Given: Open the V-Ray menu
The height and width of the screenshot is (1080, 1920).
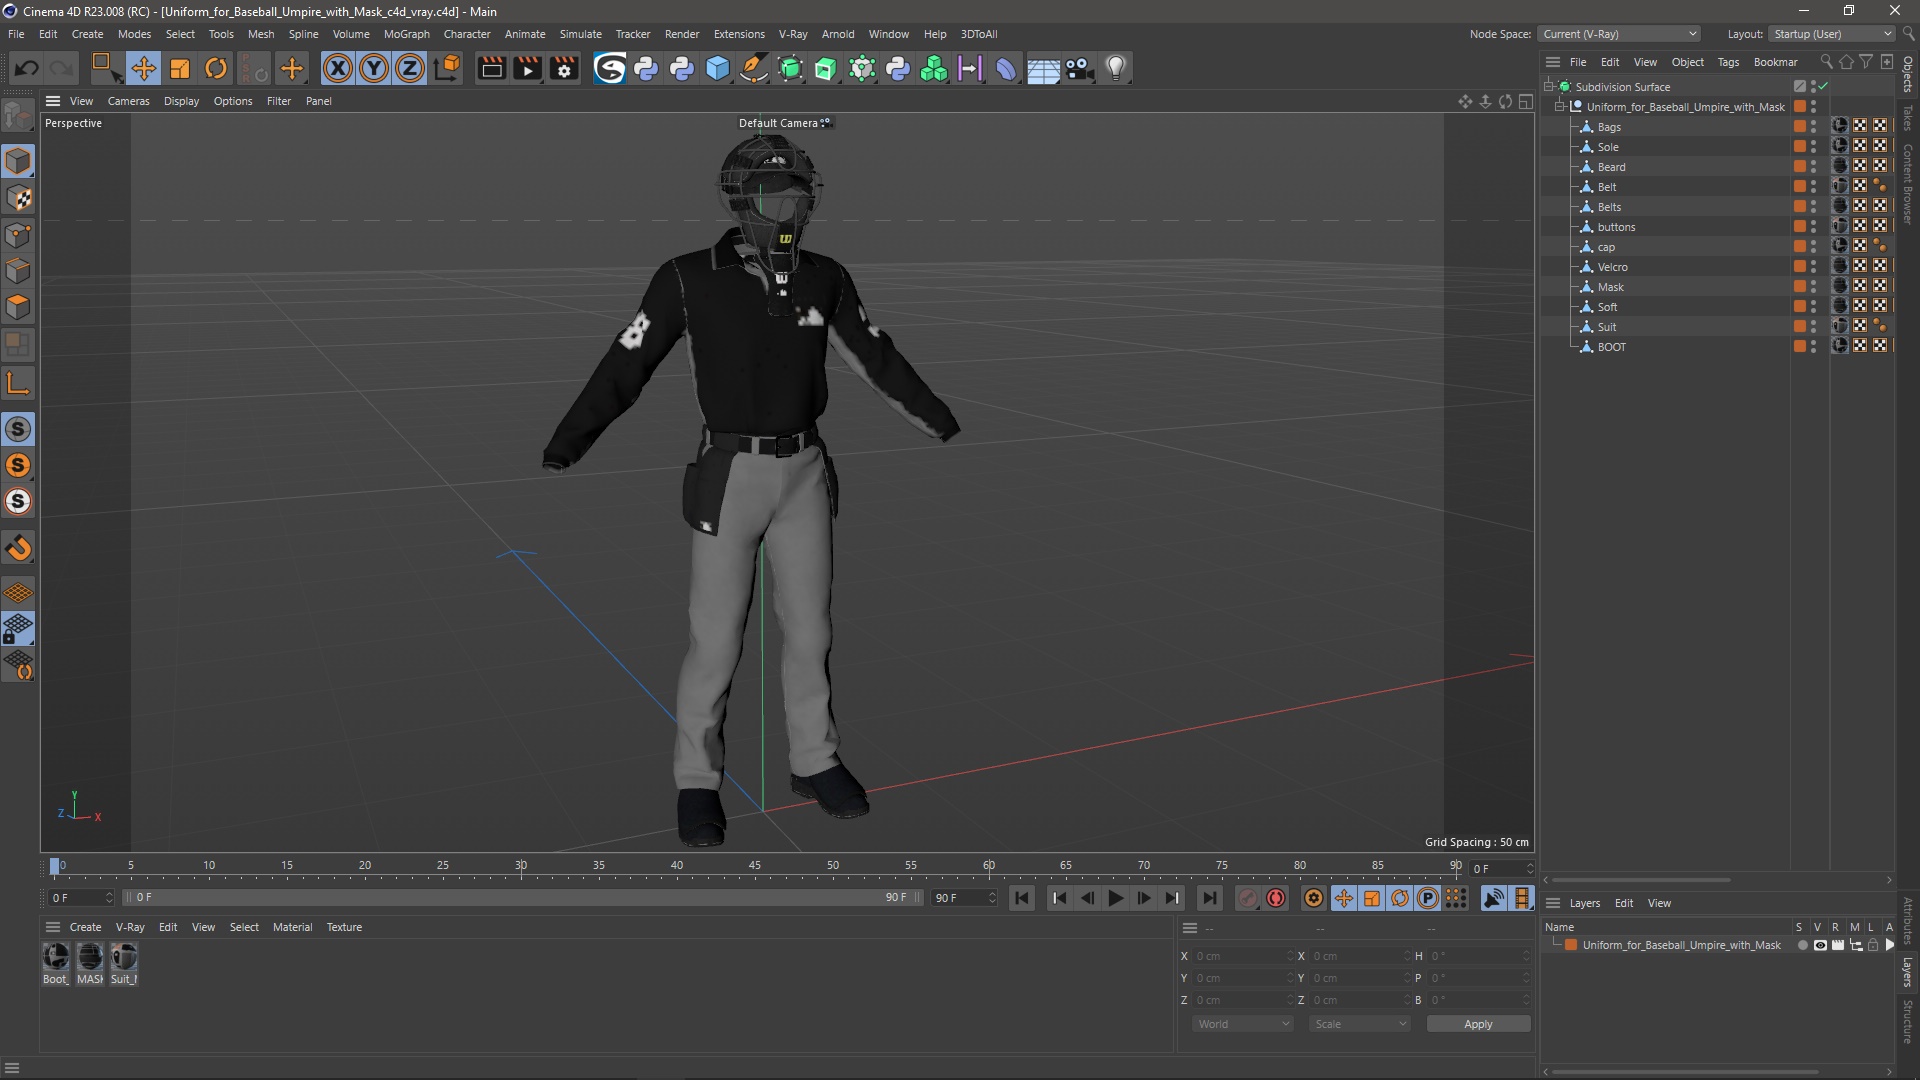Looking at the screenshot, I should pos(793,34).
